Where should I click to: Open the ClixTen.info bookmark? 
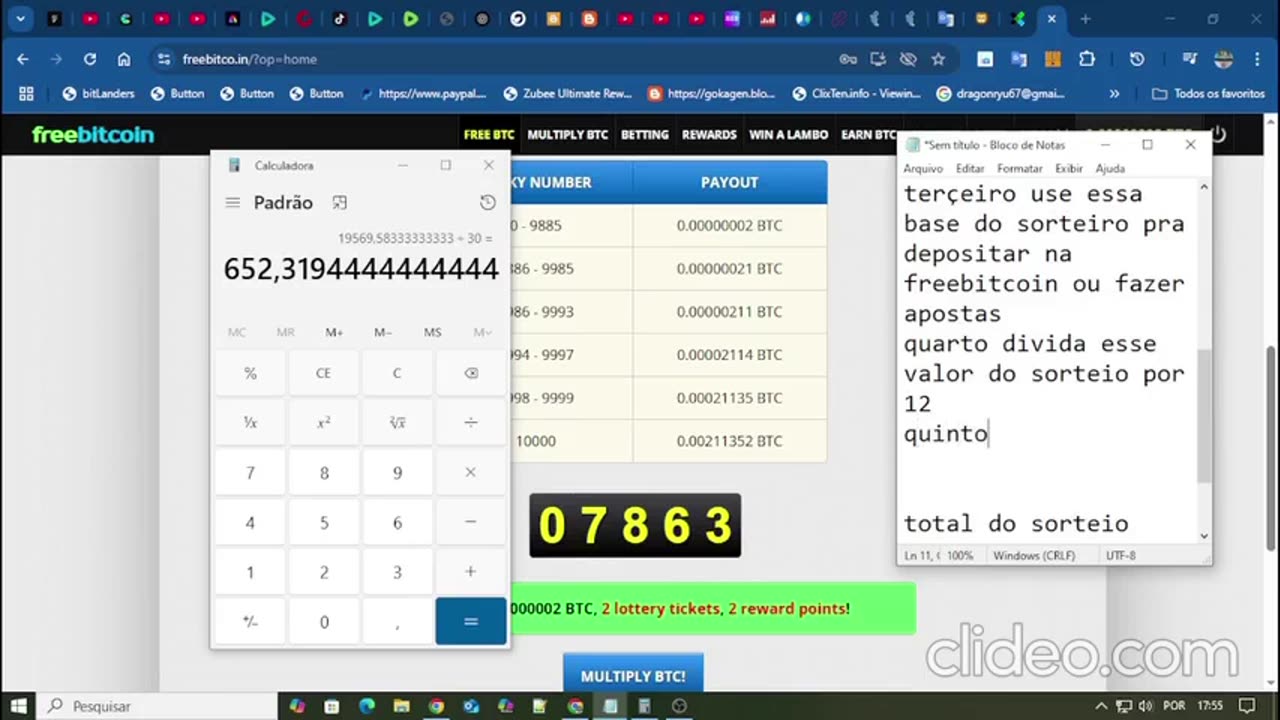pos(857,94)
